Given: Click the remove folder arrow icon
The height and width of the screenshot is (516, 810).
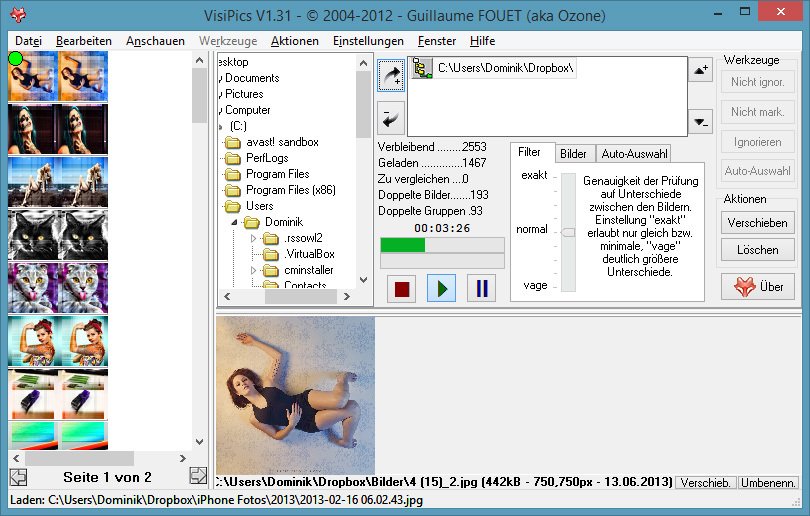Looking at the screenshot, I should pos(391,117).
